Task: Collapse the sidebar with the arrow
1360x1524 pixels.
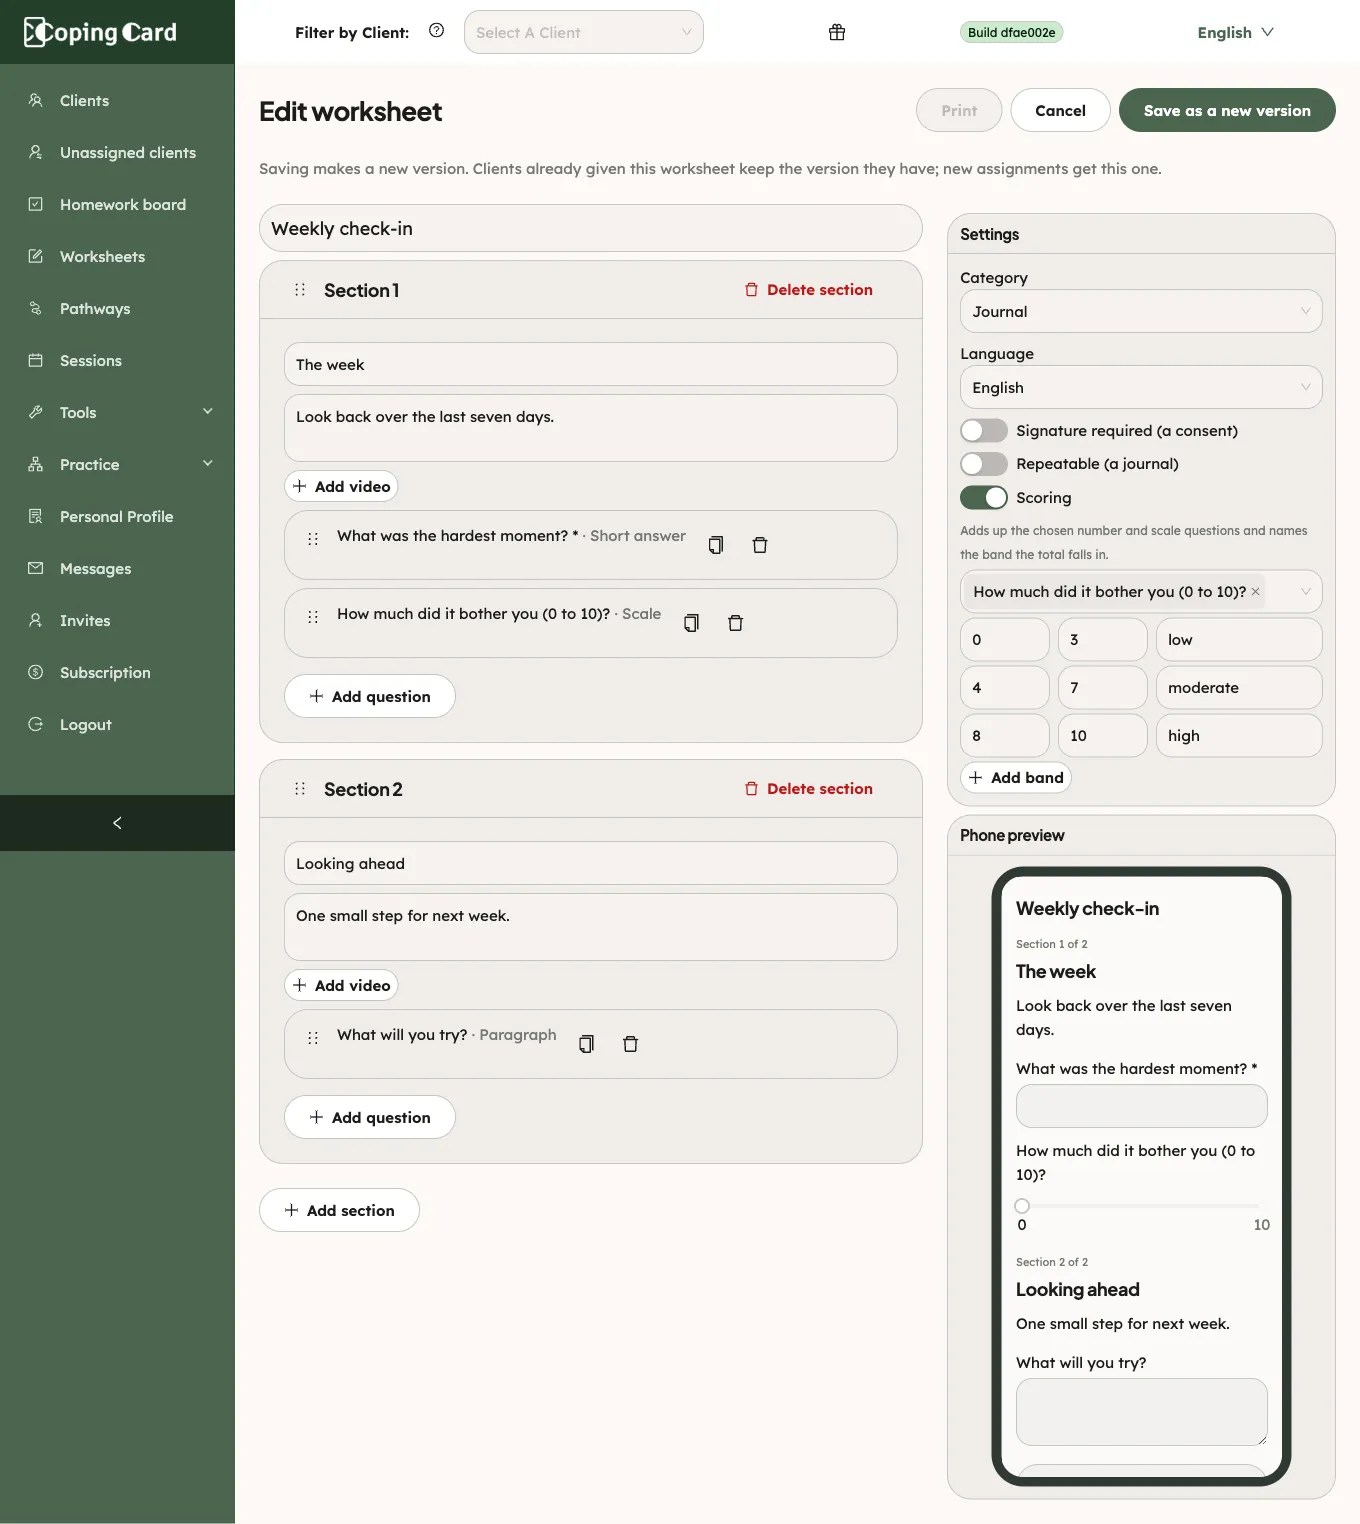Action: coord(117,823)
